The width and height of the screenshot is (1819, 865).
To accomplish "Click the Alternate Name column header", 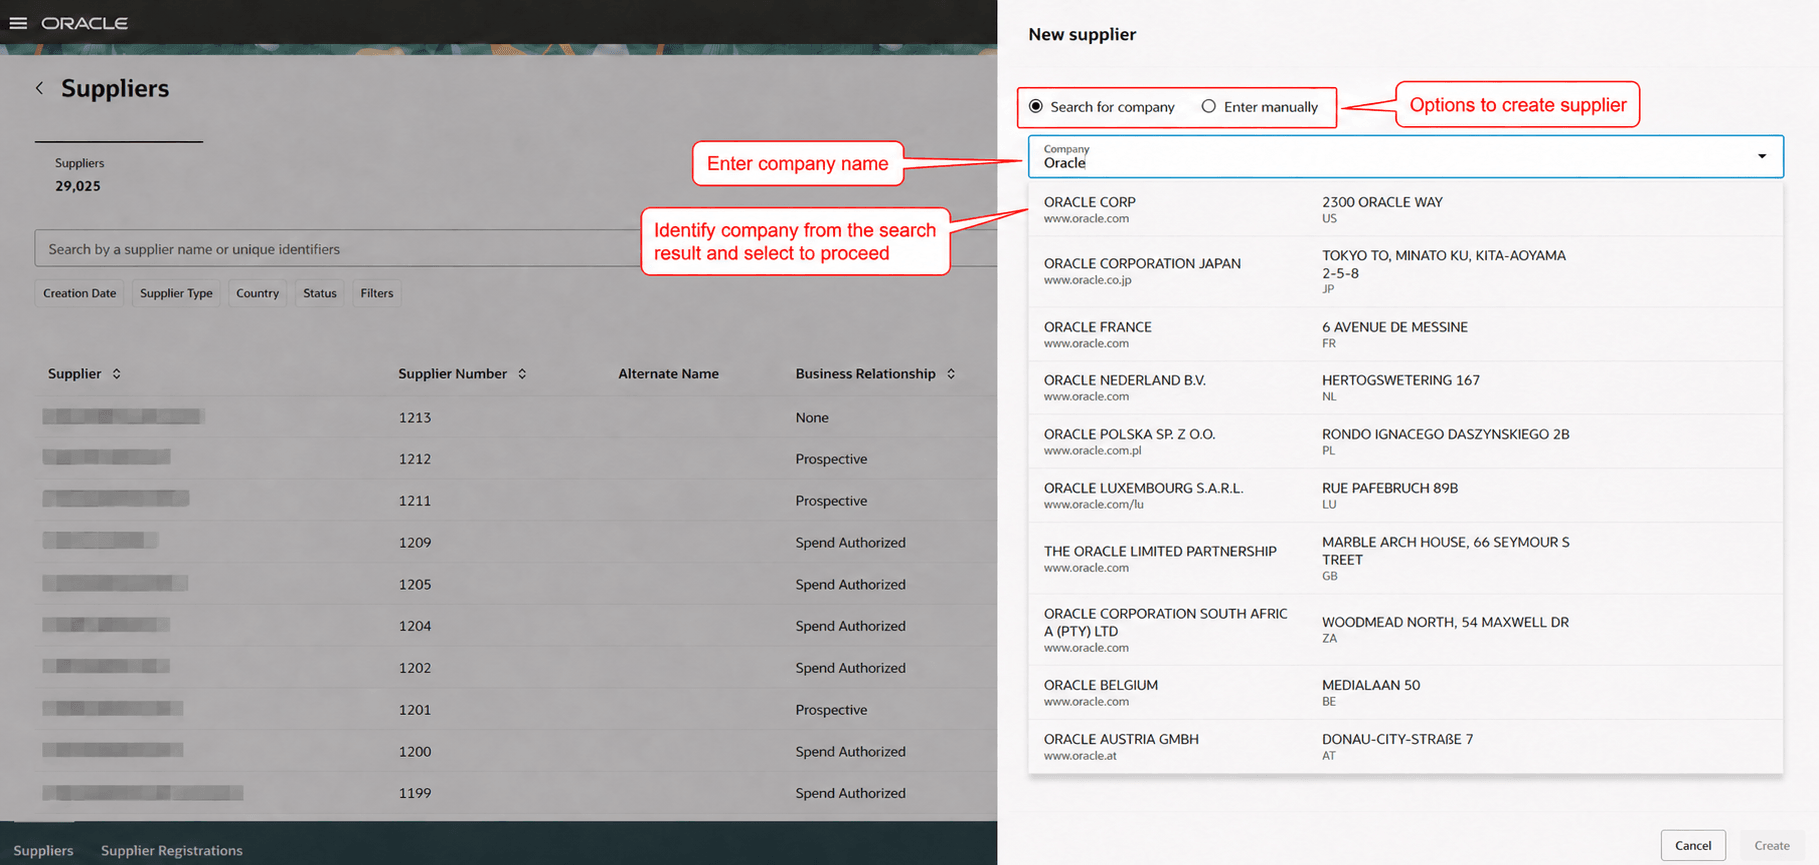I will tap(668, 373).
